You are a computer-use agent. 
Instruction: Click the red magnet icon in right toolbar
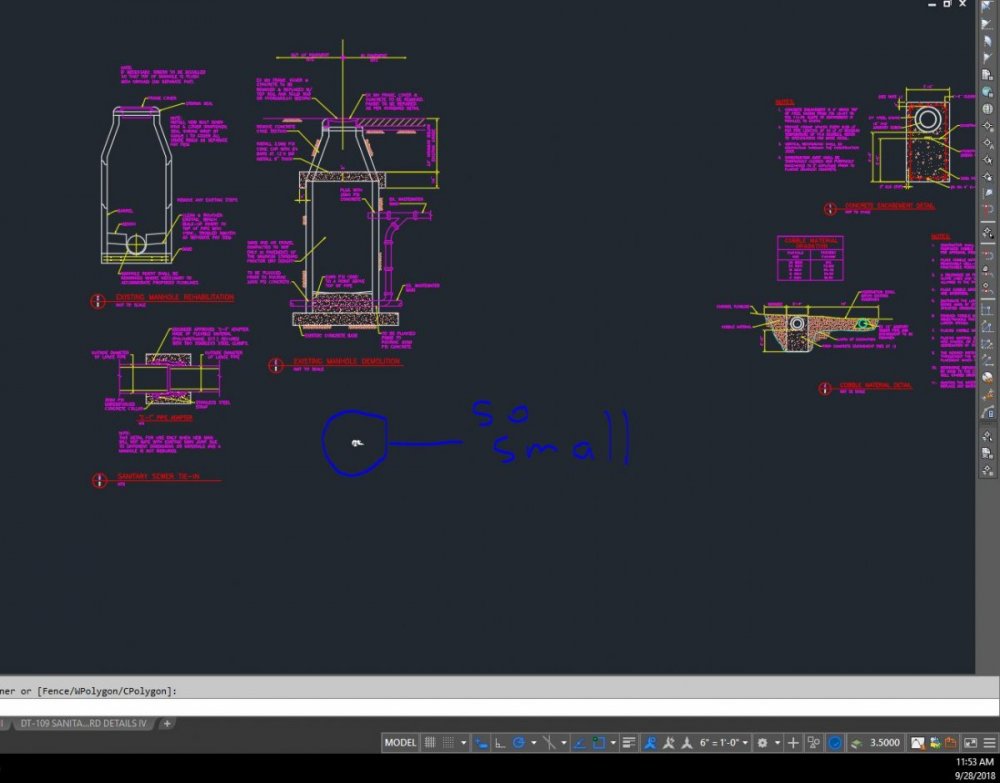(987, 209)
